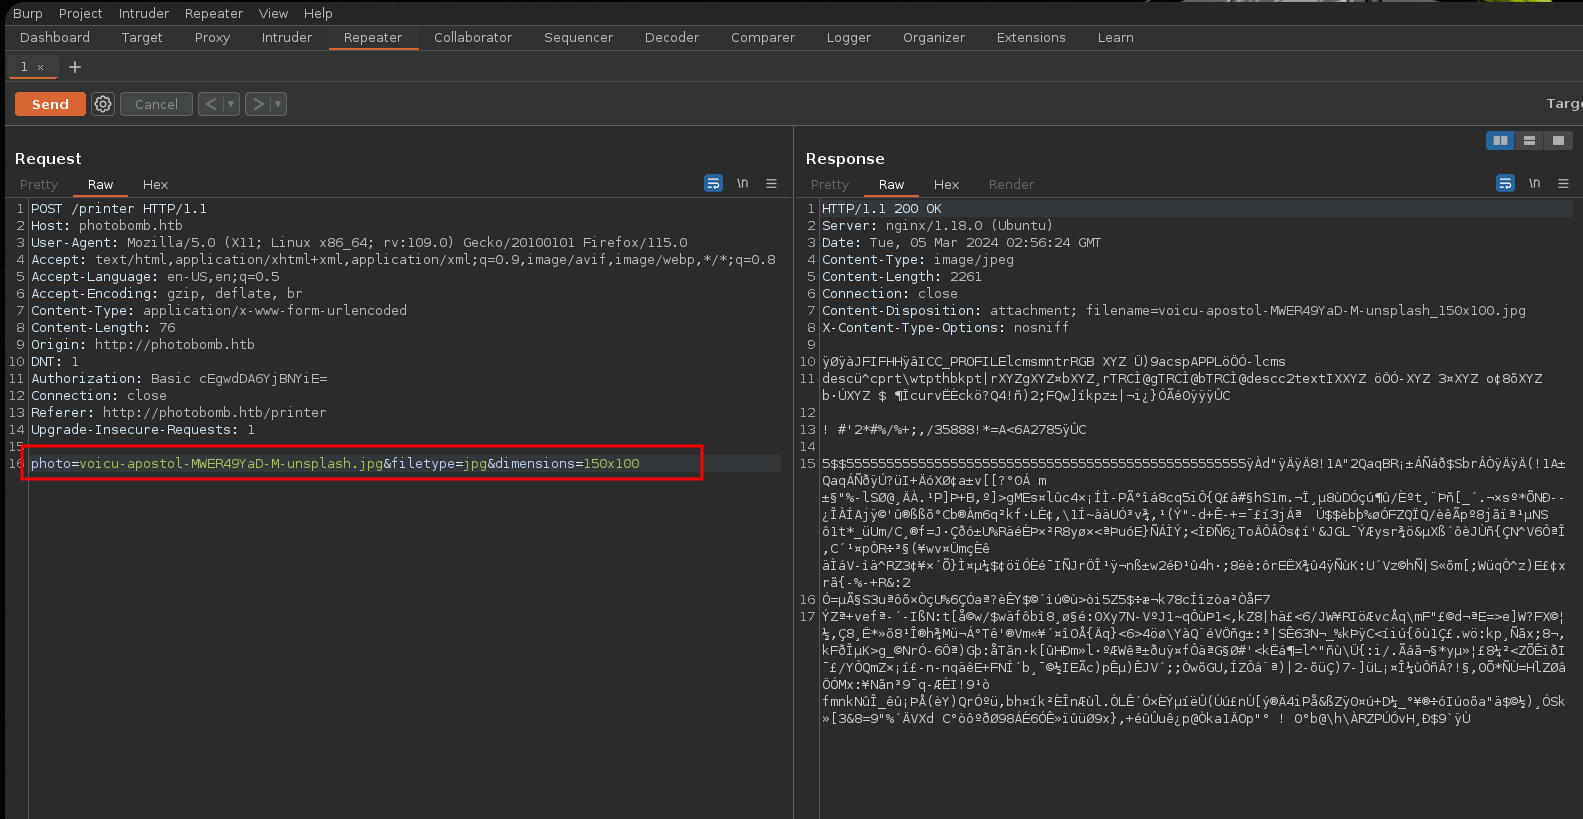Click the orange Send button
1583x819 pixels.
point(50,104)
